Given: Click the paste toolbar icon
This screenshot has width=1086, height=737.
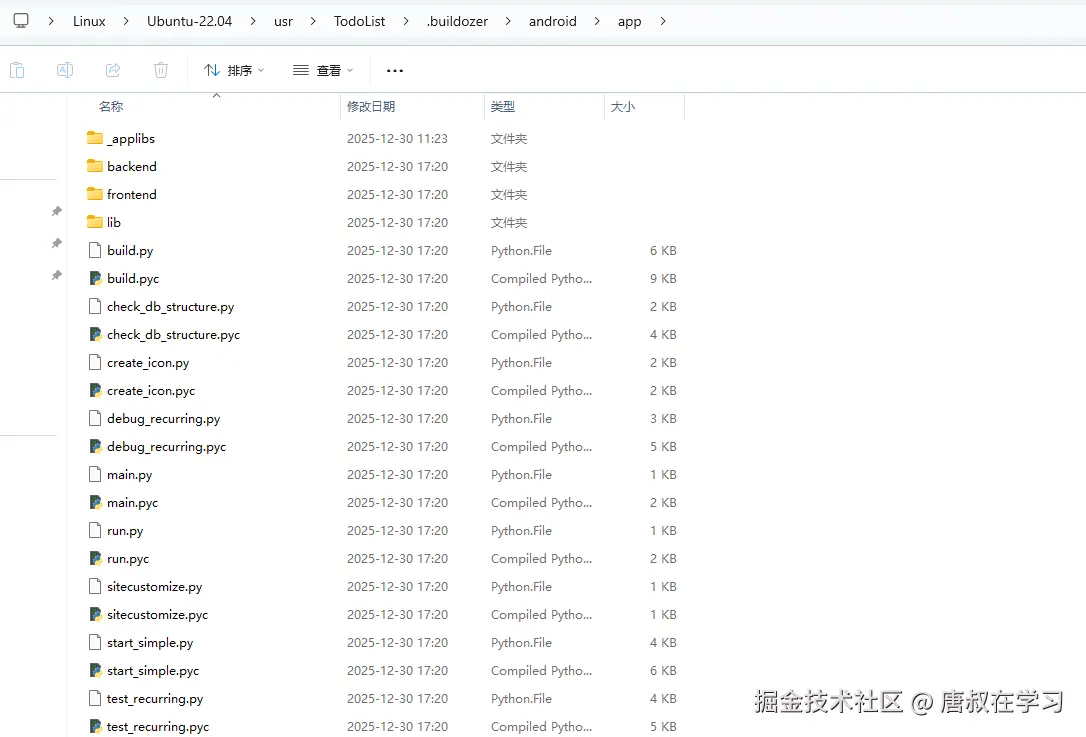Looking at the screenshot, I should (17, 70).
